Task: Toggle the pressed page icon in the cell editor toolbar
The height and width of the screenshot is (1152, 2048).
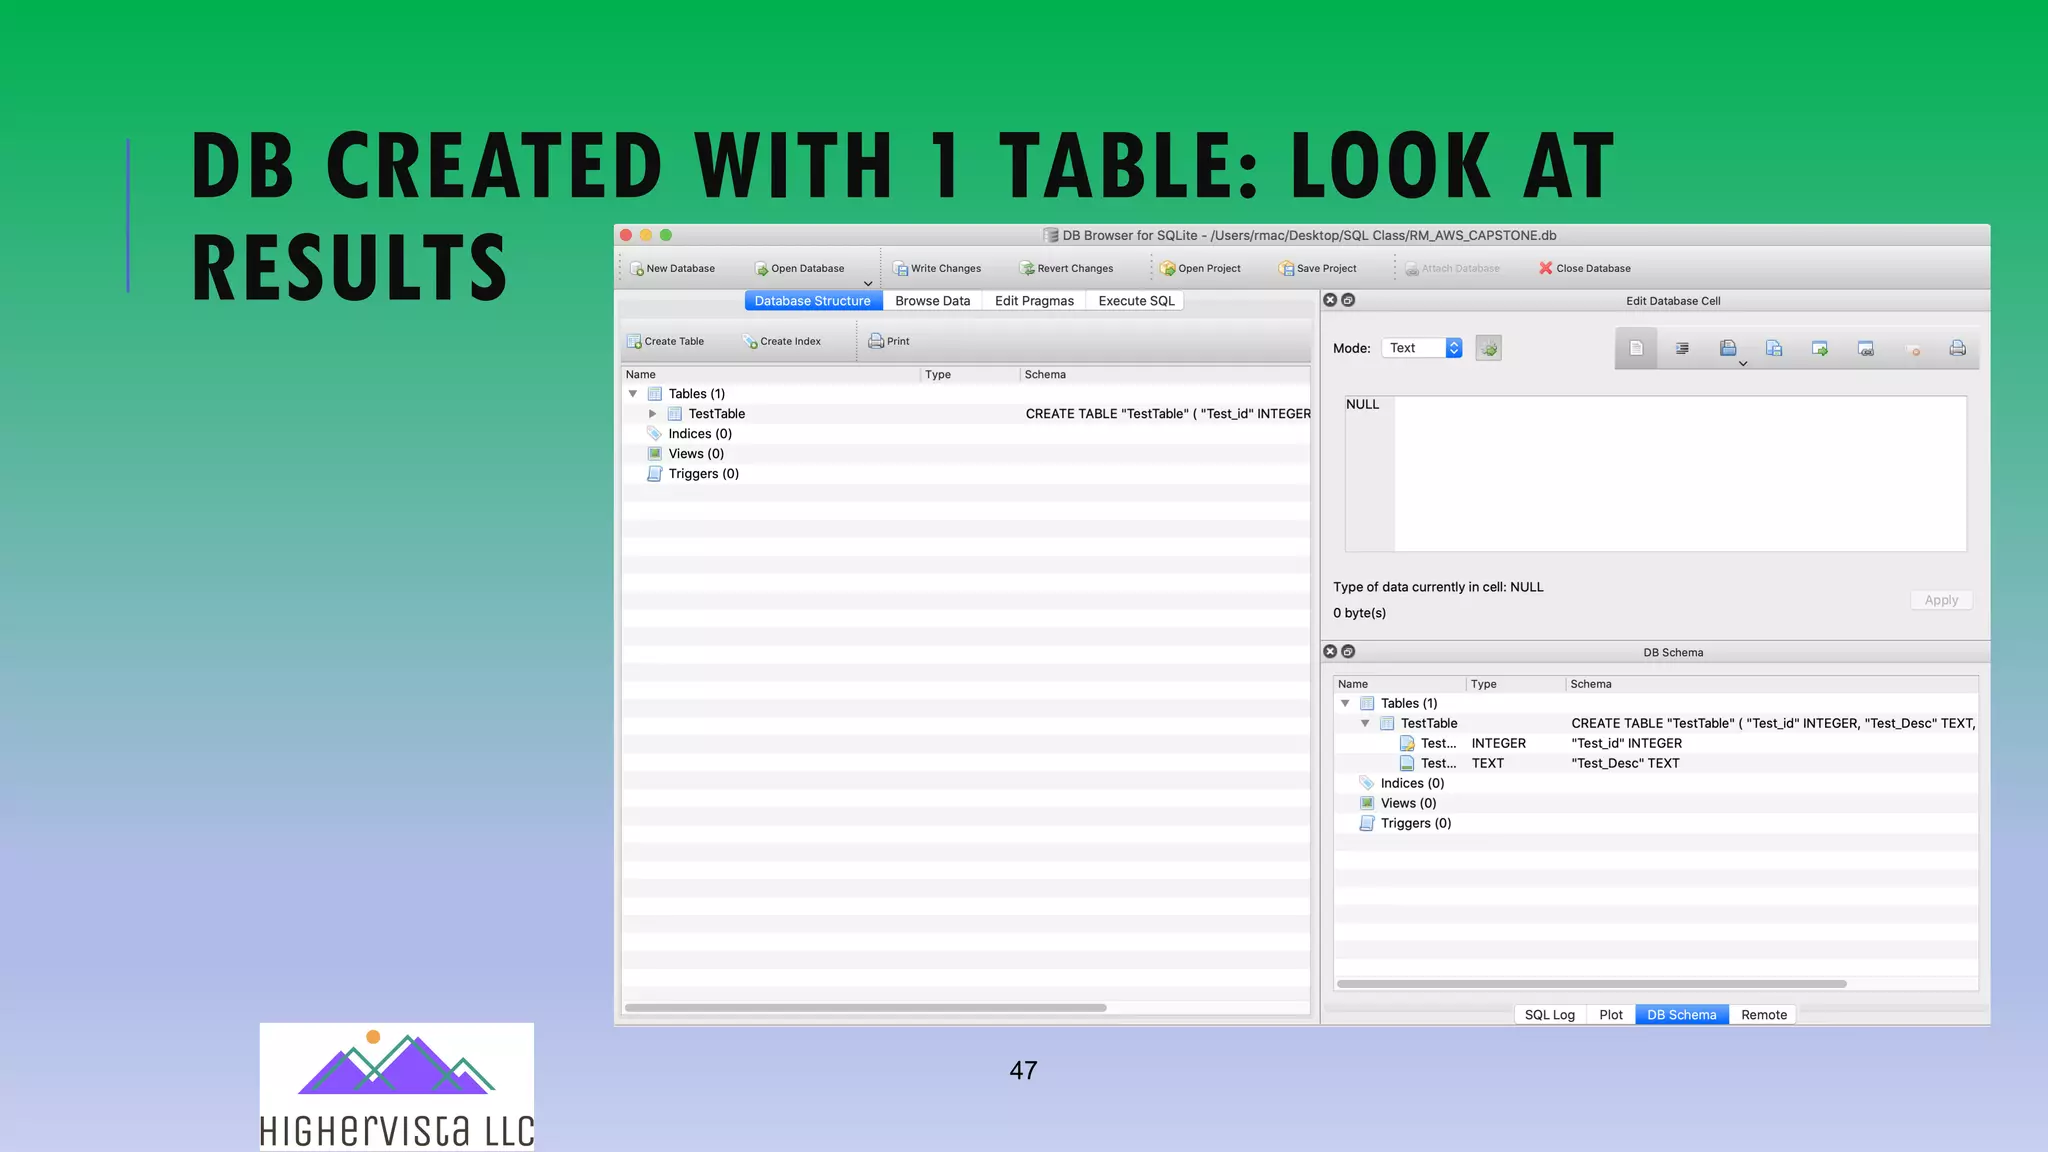Action: [x=1636, y=349]
